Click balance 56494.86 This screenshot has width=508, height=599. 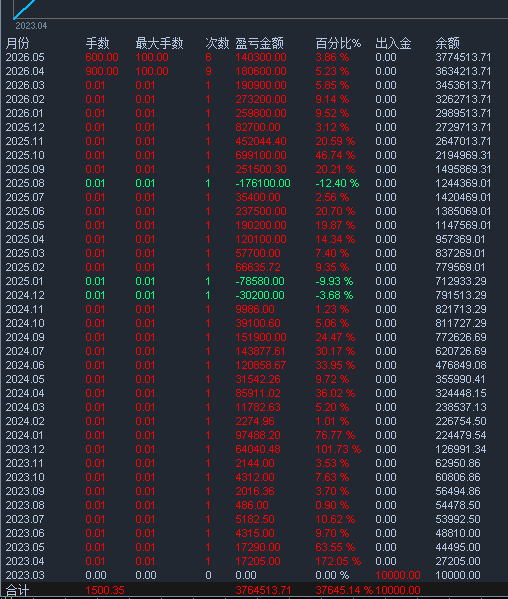tap(458, 492)
